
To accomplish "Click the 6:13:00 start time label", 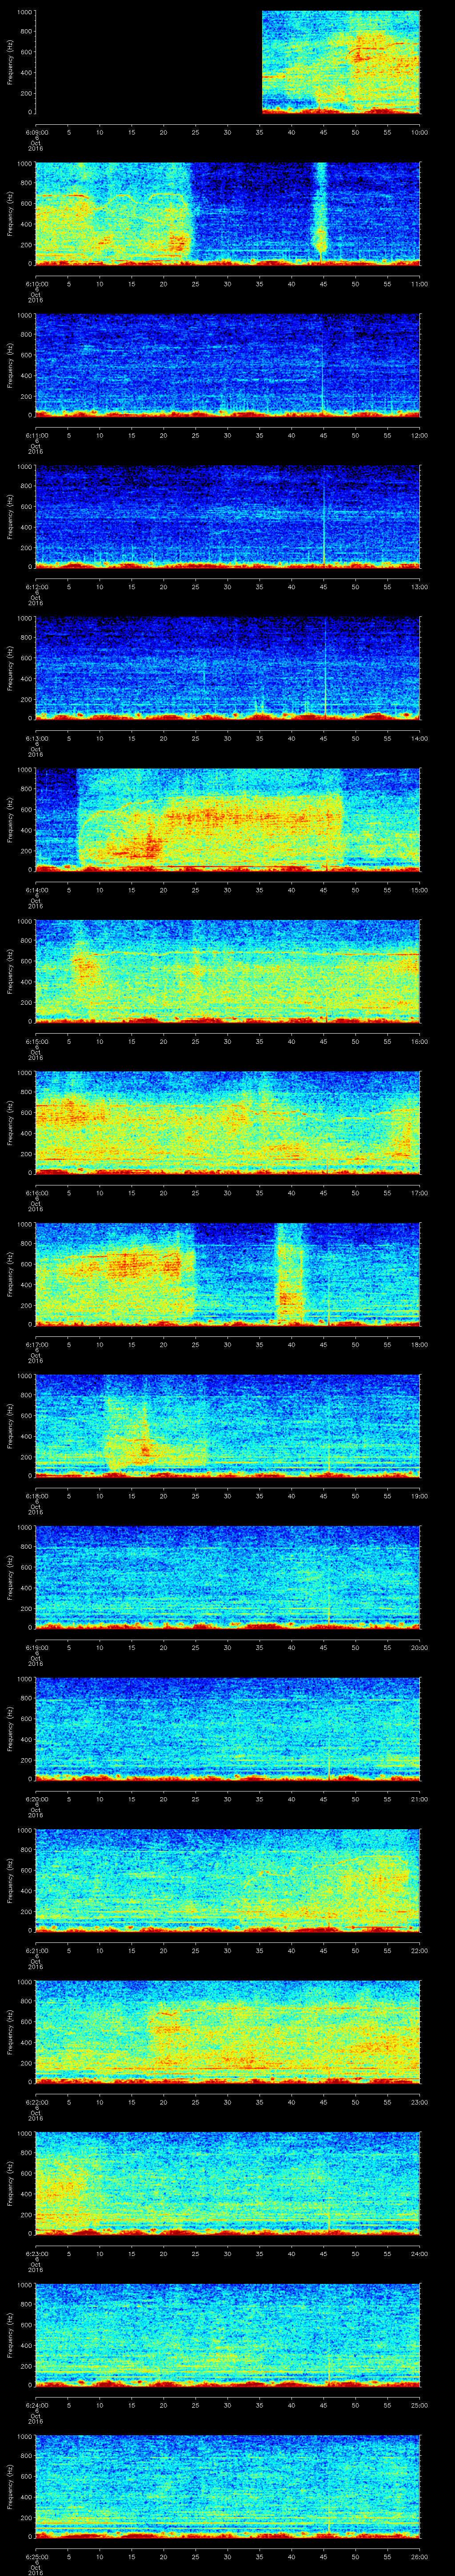I will pyautogui.click(x=36, y=738).
